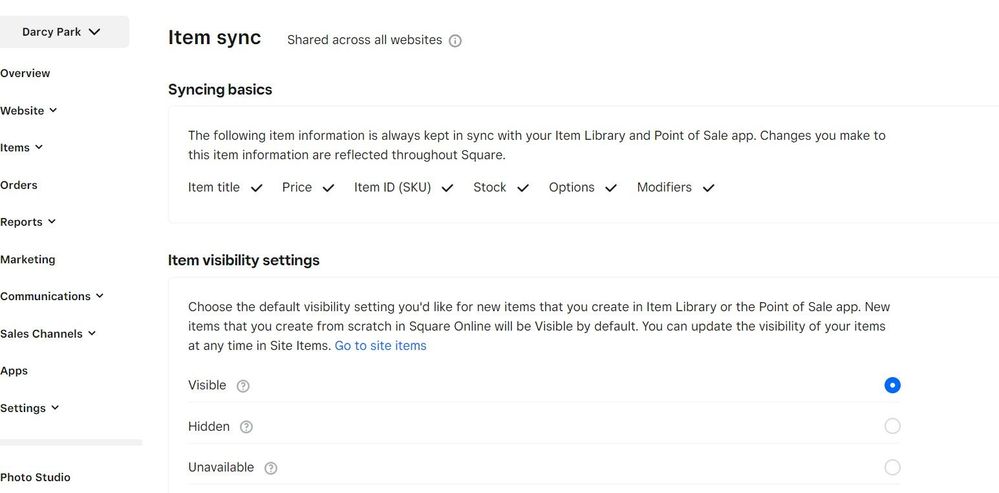Click the checkmark beside Stock
Viewport: 999px width, 493px height.
(522, 188)
